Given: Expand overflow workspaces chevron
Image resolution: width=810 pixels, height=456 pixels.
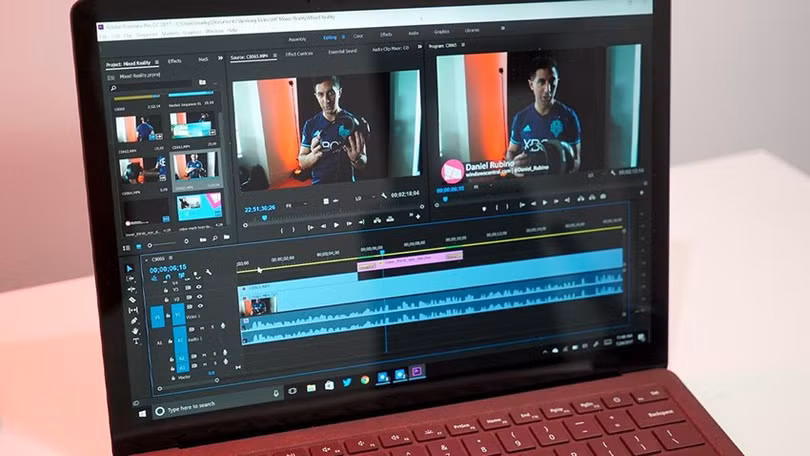Looking at the screenshot, I should (502, 28).
